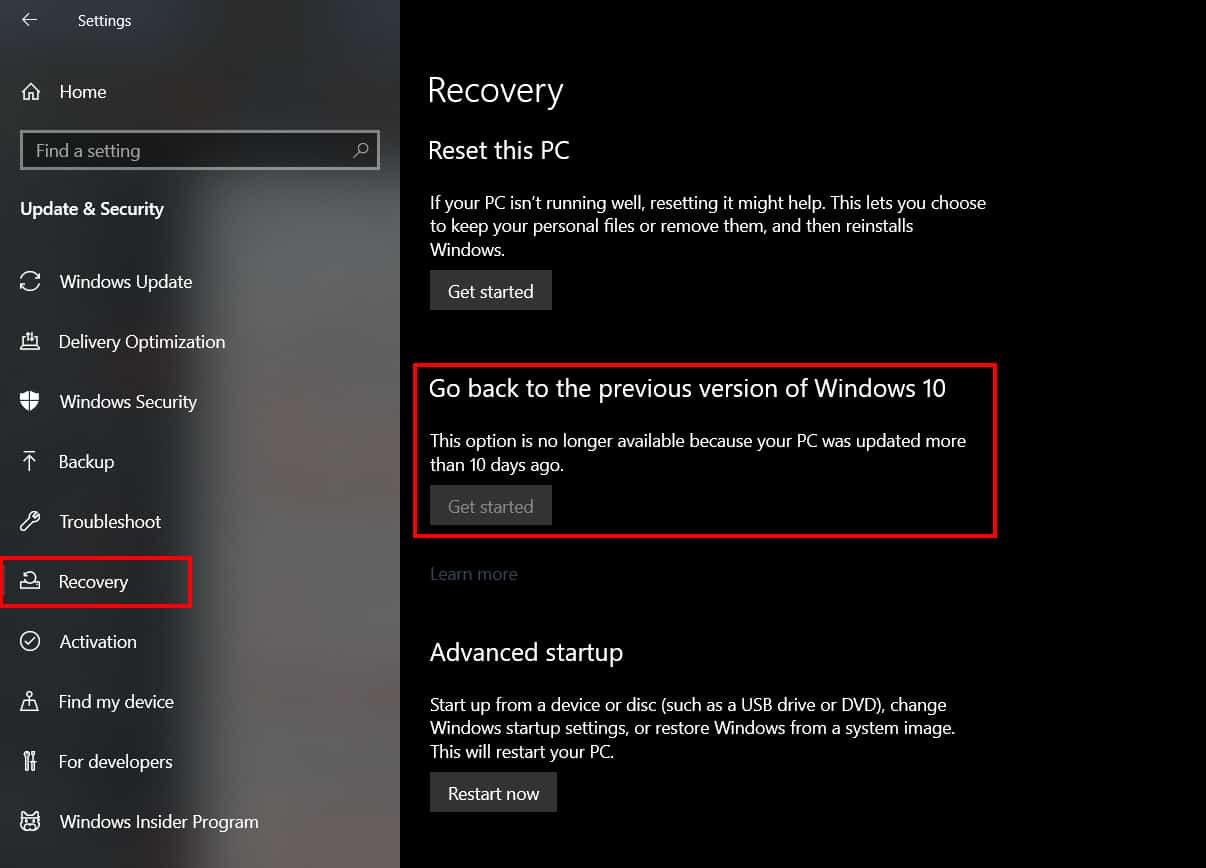The height and width of the screenshot is (868, 1206).
Task: Select the Backup settings icon
Action: click(x=32, y=461)
